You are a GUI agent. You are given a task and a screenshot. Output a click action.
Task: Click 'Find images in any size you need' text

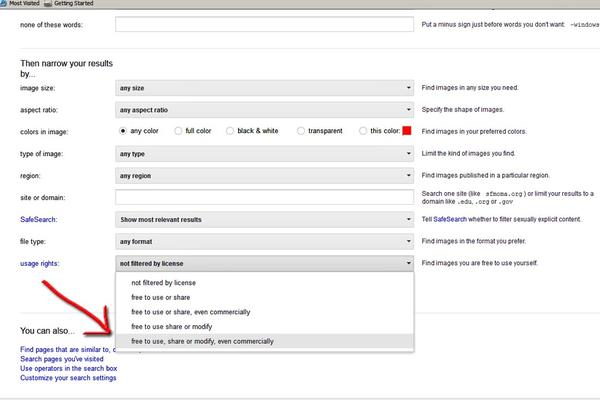(470, 88)
